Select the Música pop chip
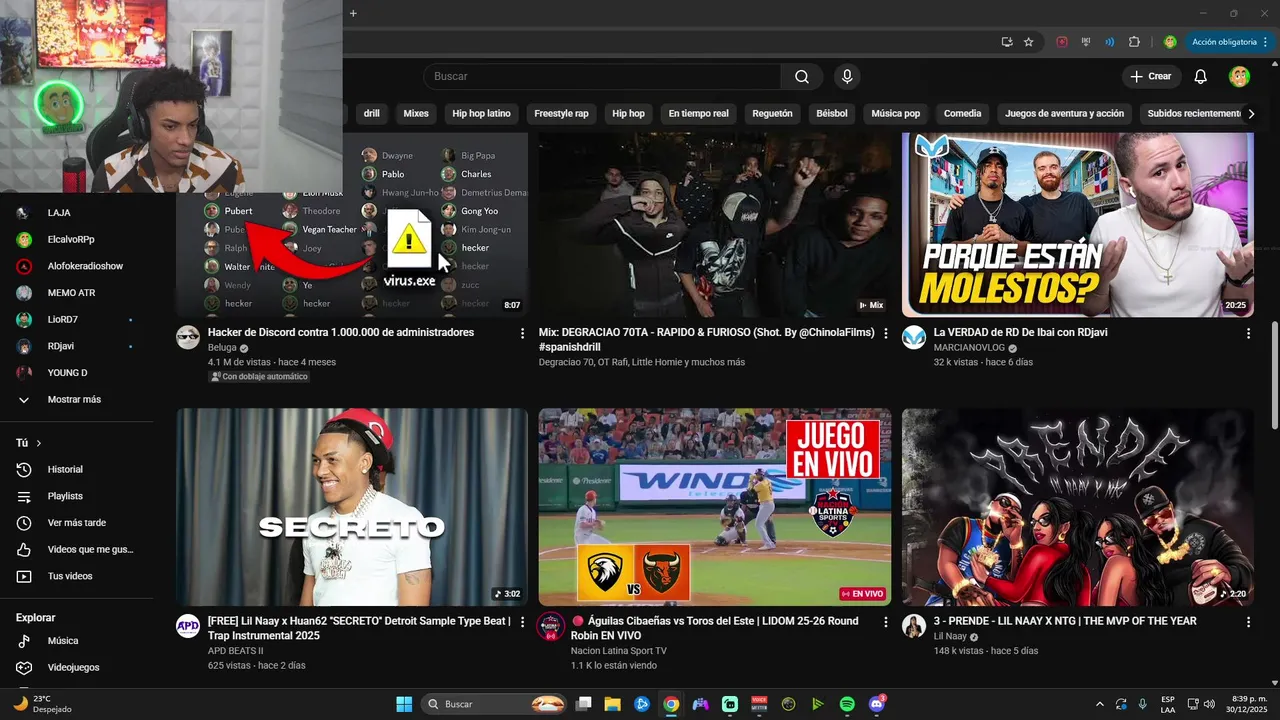This screenshot has width=1280, height=720. click(896, 114)
